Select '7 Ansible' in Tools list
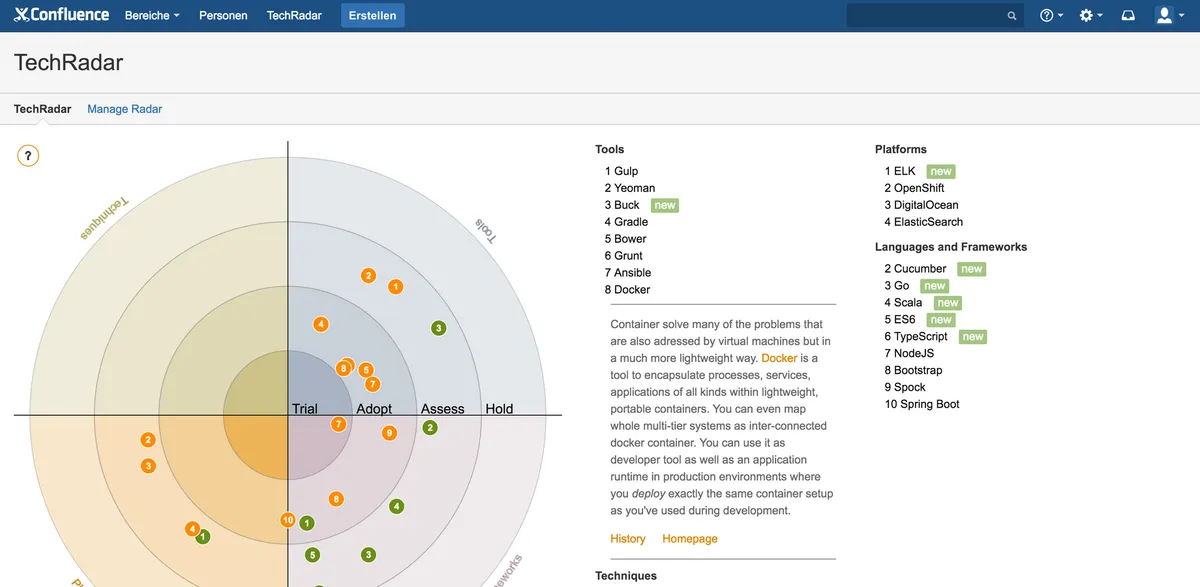This screenshot has width=1200, height=587. pos(628,273)
